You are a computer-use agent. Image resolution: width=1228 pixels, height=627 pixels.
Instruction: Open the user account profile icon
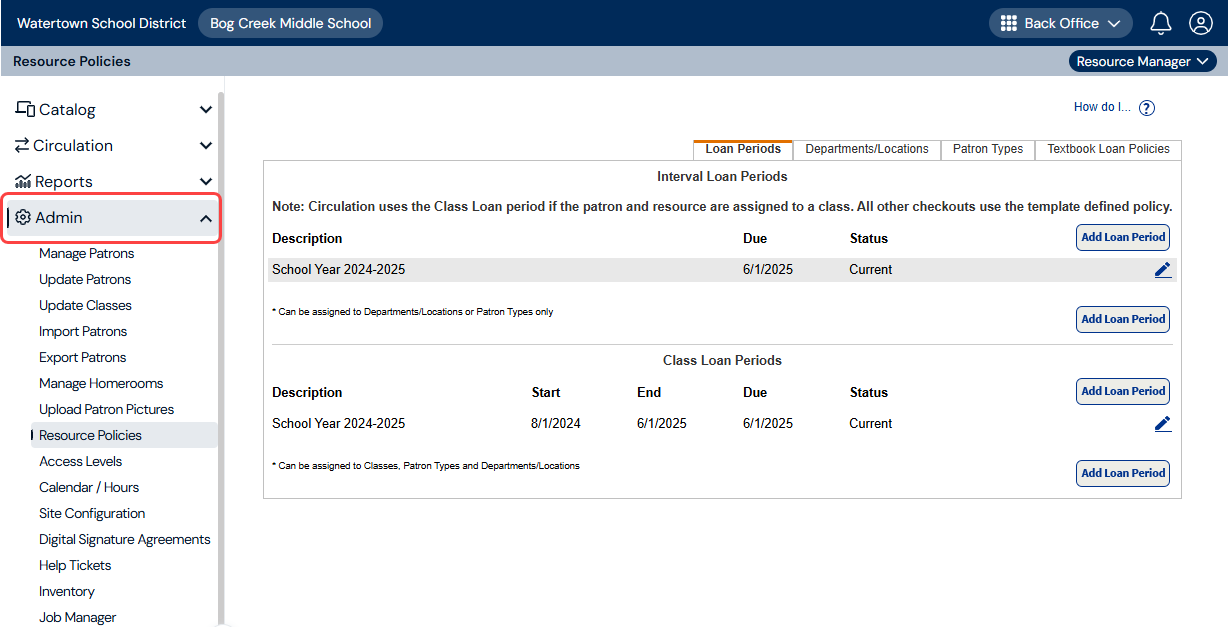pos(1200,22)
